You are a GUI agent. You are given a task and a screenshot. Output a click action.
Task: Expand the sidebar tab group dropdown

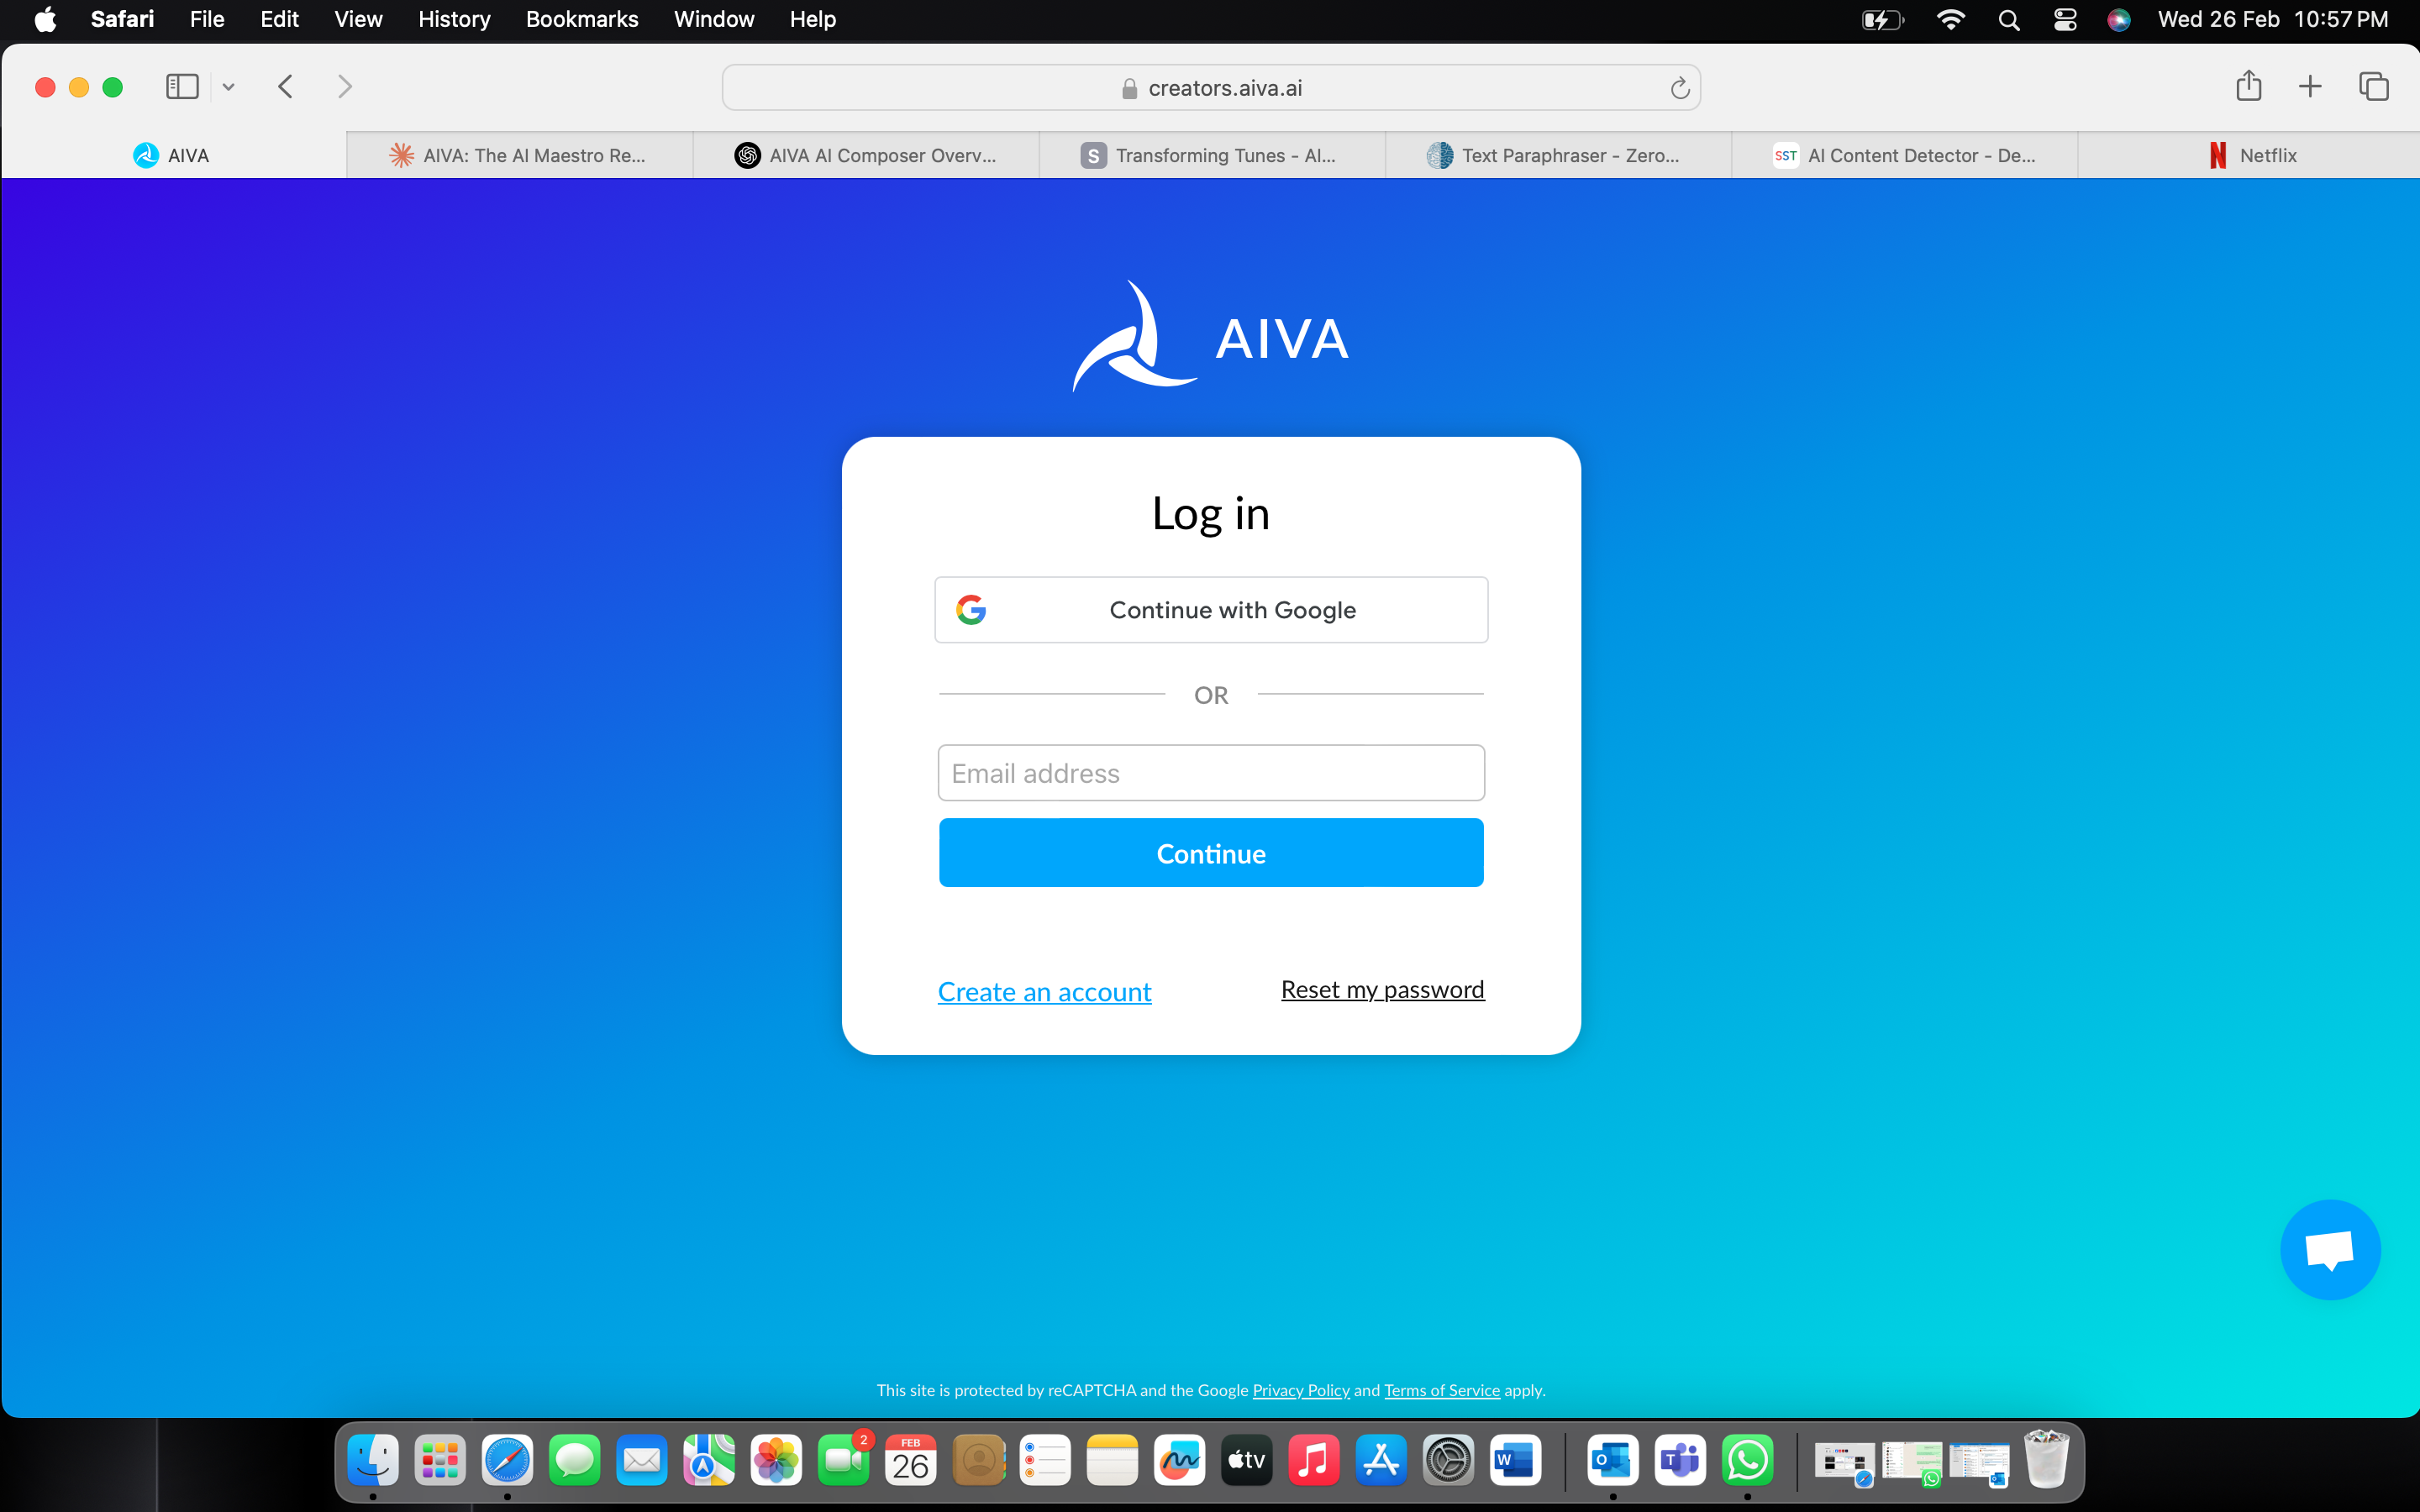228,87
